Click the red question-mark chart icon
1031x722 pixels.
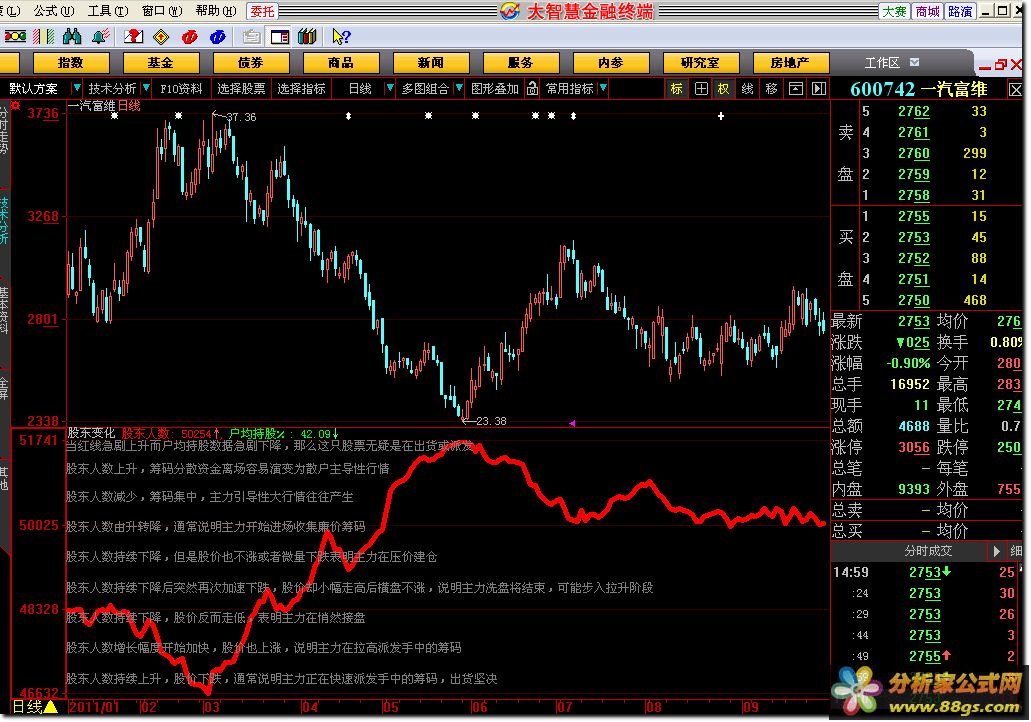(133, 36)
